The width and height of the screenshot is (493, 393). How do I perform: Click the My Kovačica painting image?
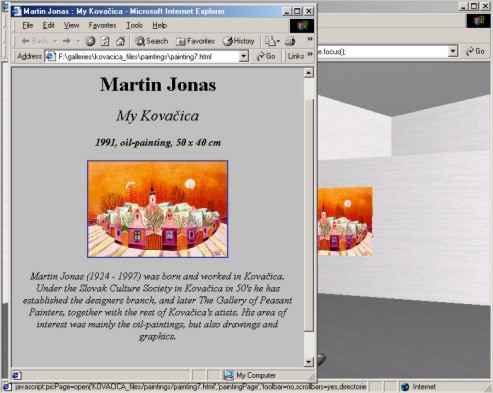pos(157,209)
